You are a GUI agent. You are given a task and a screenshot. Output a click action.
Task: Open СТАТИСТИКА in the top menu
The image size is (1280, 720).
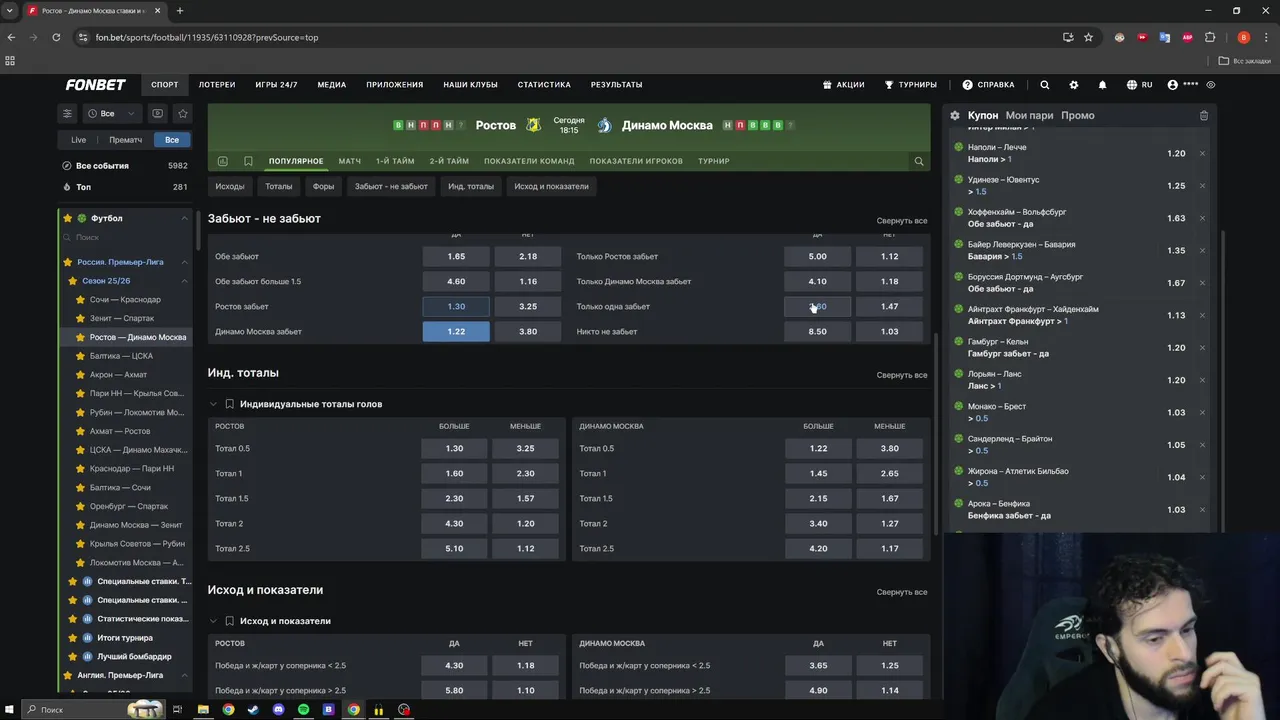click(544, 85)
